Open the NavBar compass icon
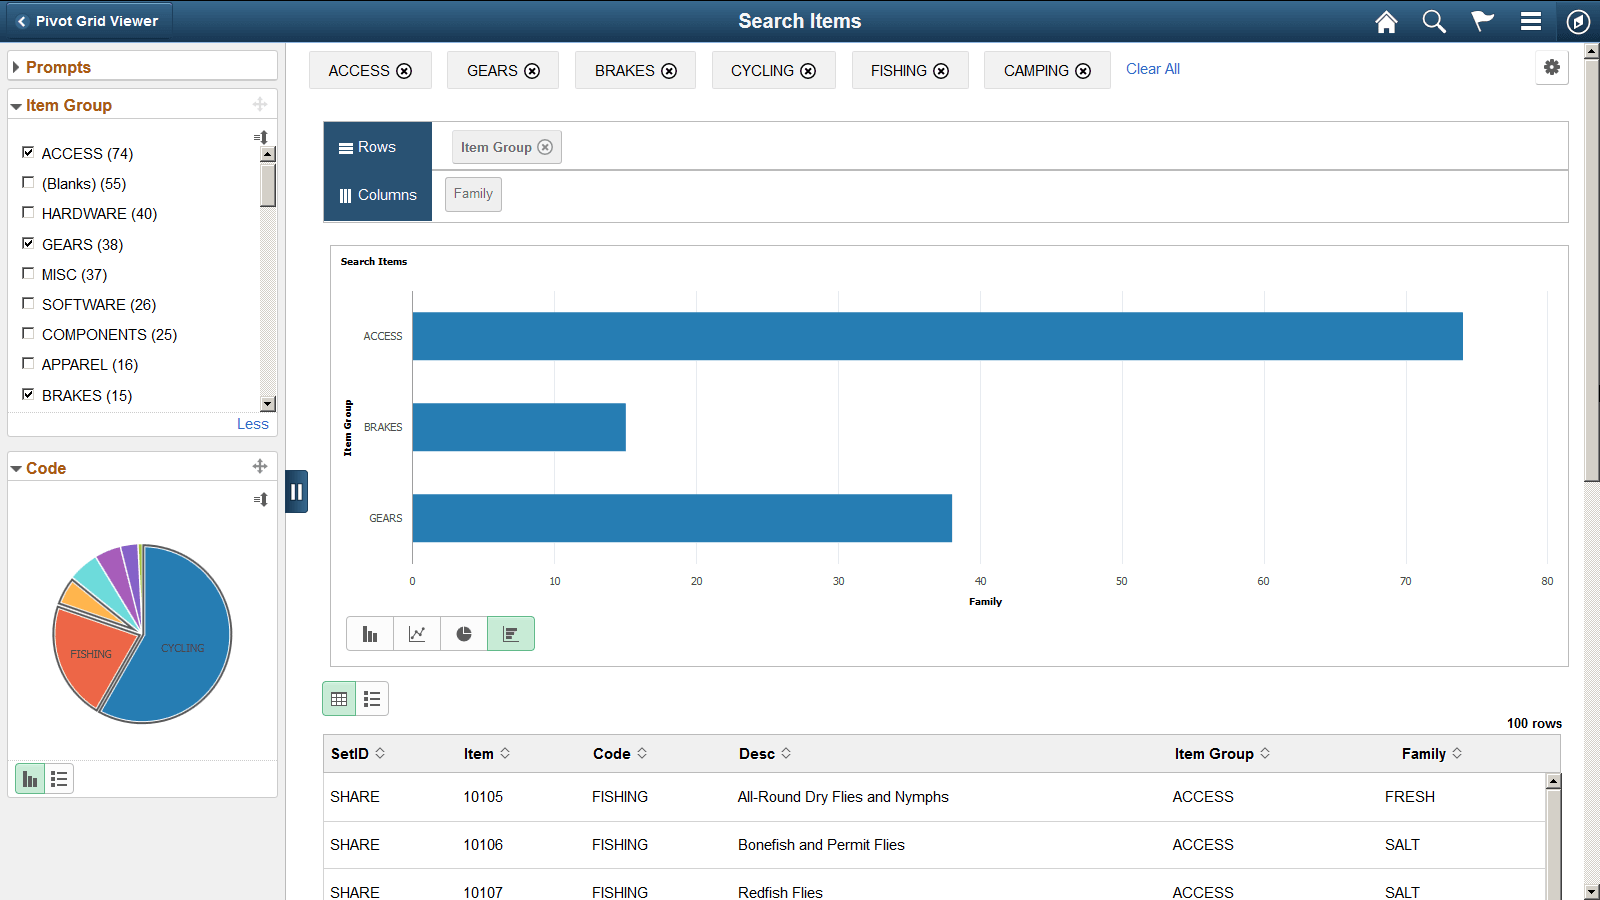 [1578, 22]
